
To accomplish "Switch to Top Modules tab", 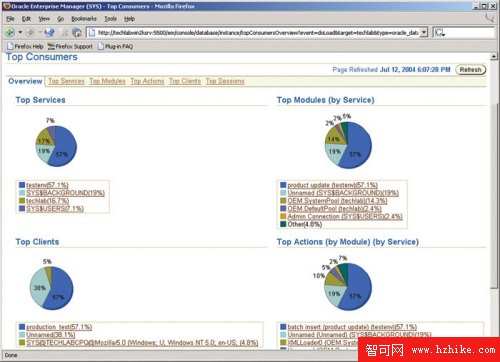I will (107, 81).
